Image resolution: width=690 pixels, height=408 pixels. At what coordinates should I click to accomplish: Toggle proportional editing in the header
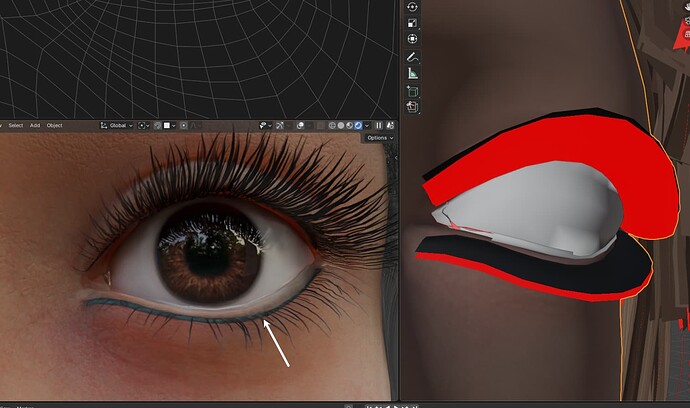184,125
